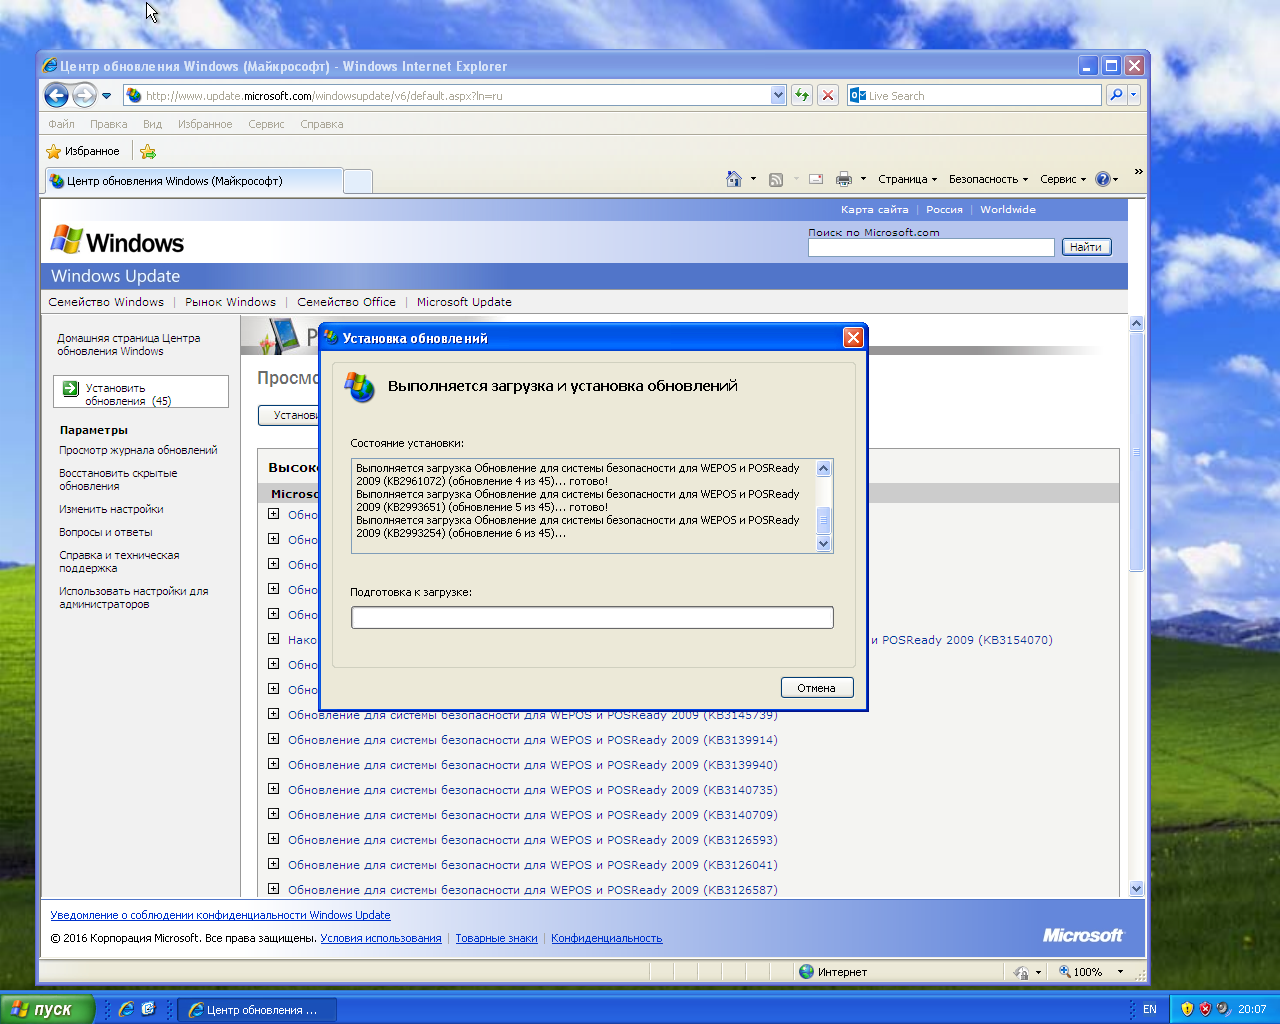Click the Установить обновления (45) link
1280x1024 pixels.
point(128,394)
